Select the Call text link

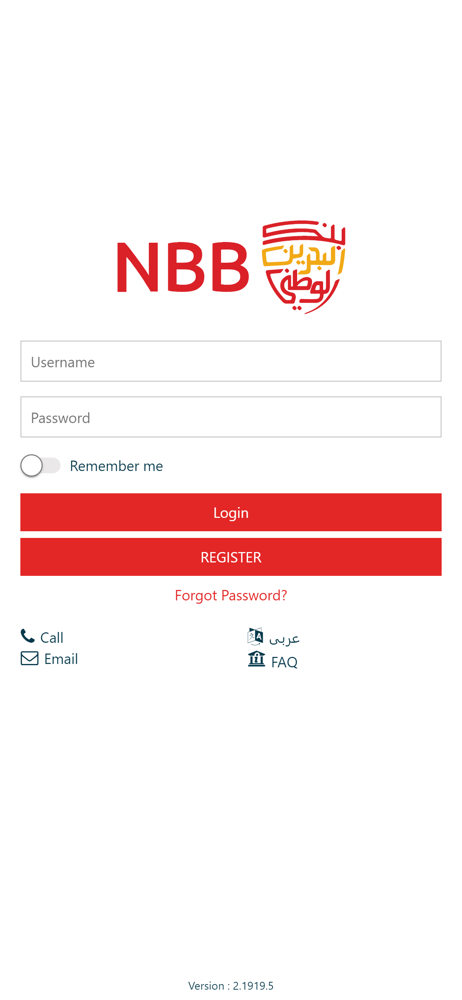click(x=52, y=638)
